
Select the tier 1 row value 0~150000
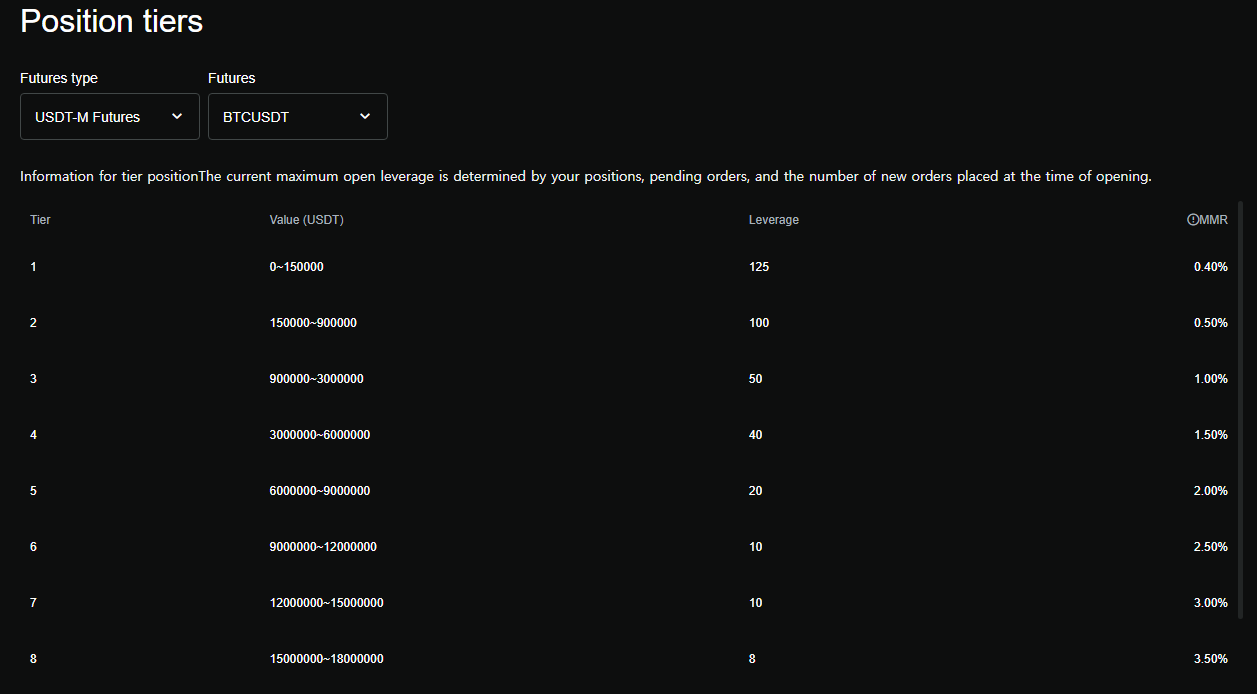(x=296, y=267)
